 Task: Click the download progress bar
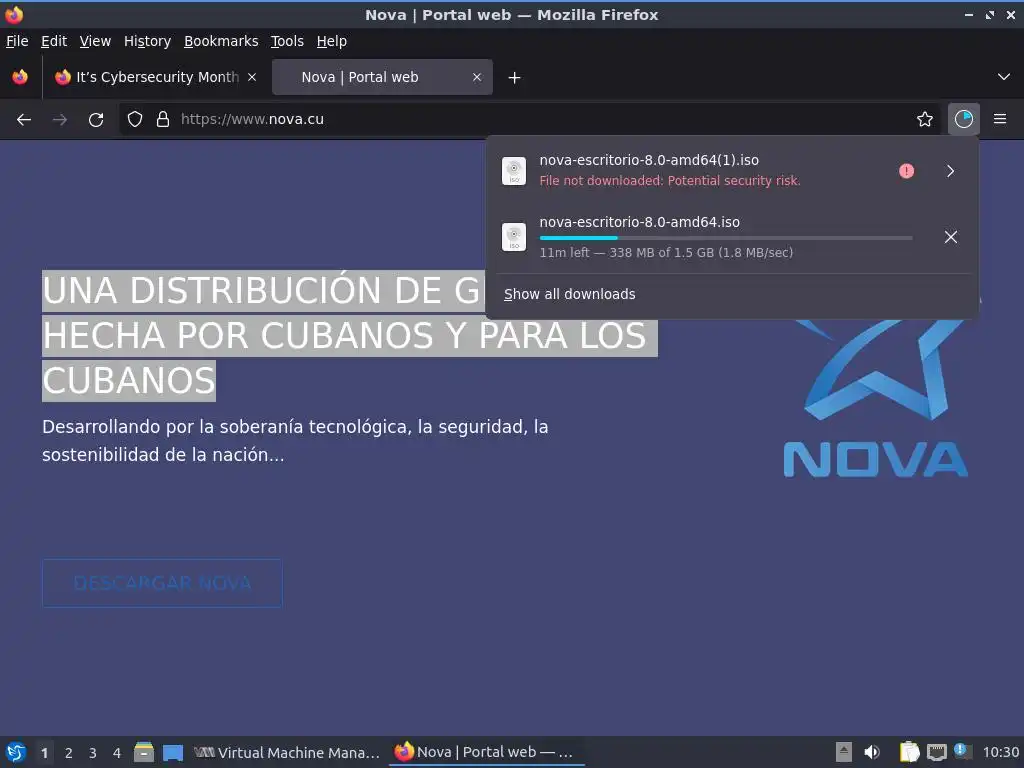tap(726, 238)
